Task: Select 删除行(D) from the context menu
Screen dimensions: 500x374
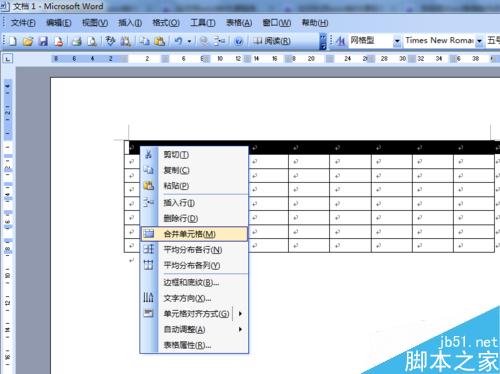Action: [194, 218]
